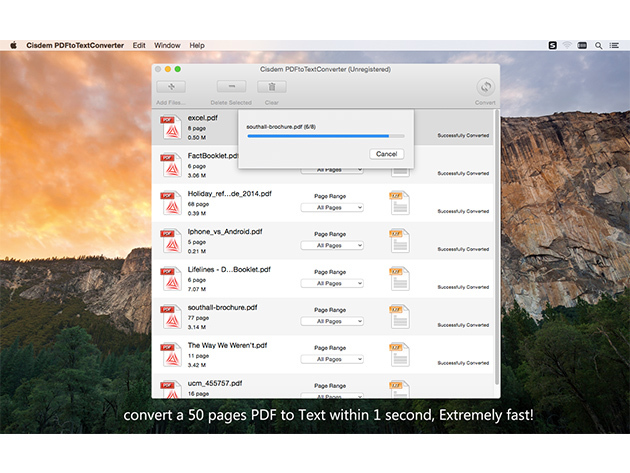Select the Iphone_vs_Android.pdf PDF icon

coord(171,241)
